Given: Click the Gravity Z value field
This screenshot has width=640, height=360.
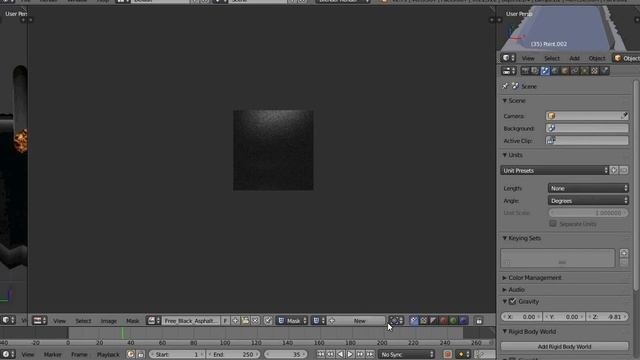Looking at the screenshot, I should tap(607, 317).
